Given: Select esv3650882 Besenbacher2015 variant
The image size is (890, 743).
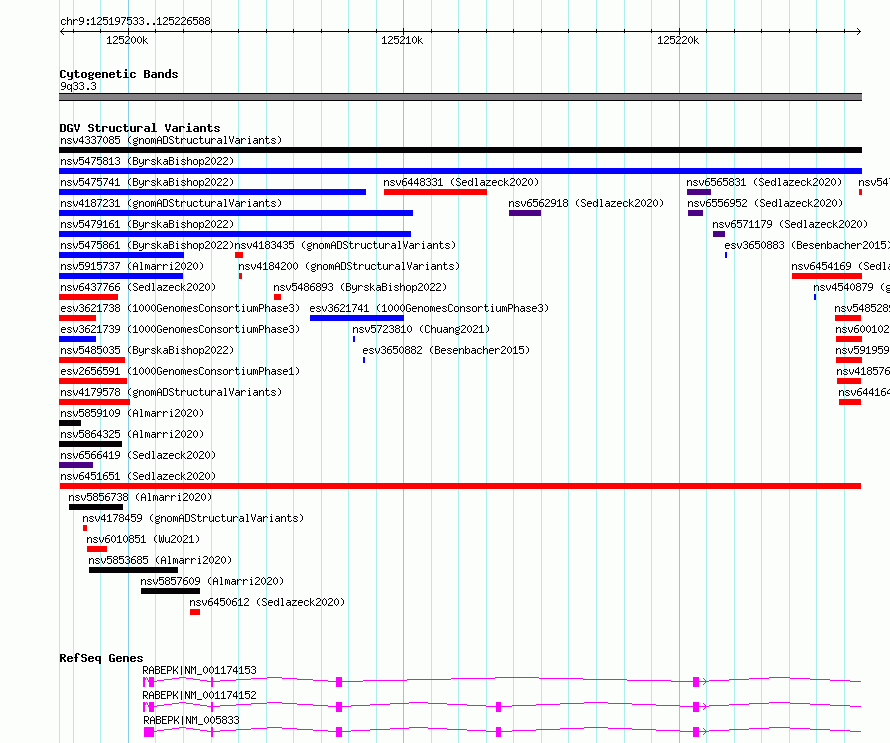Looking at the screenshot, I should tap(446, 350).
